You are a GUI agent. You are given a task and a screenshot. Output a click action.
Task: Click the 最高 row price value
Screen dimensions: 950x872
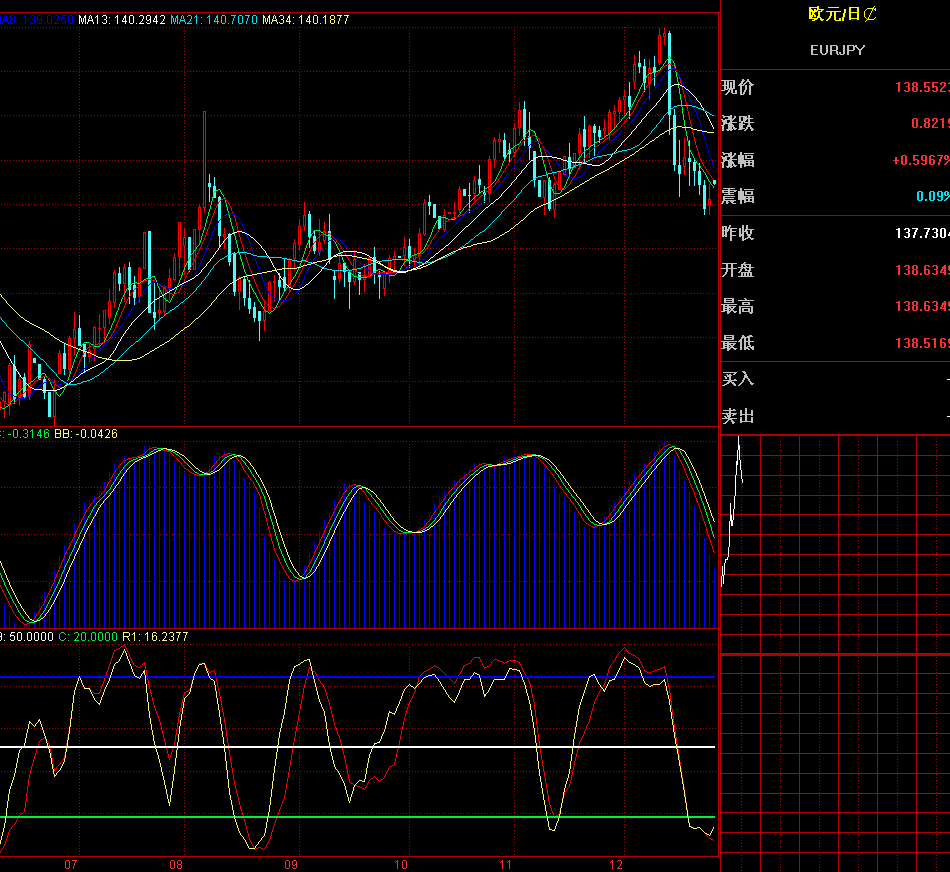[922, 307]
